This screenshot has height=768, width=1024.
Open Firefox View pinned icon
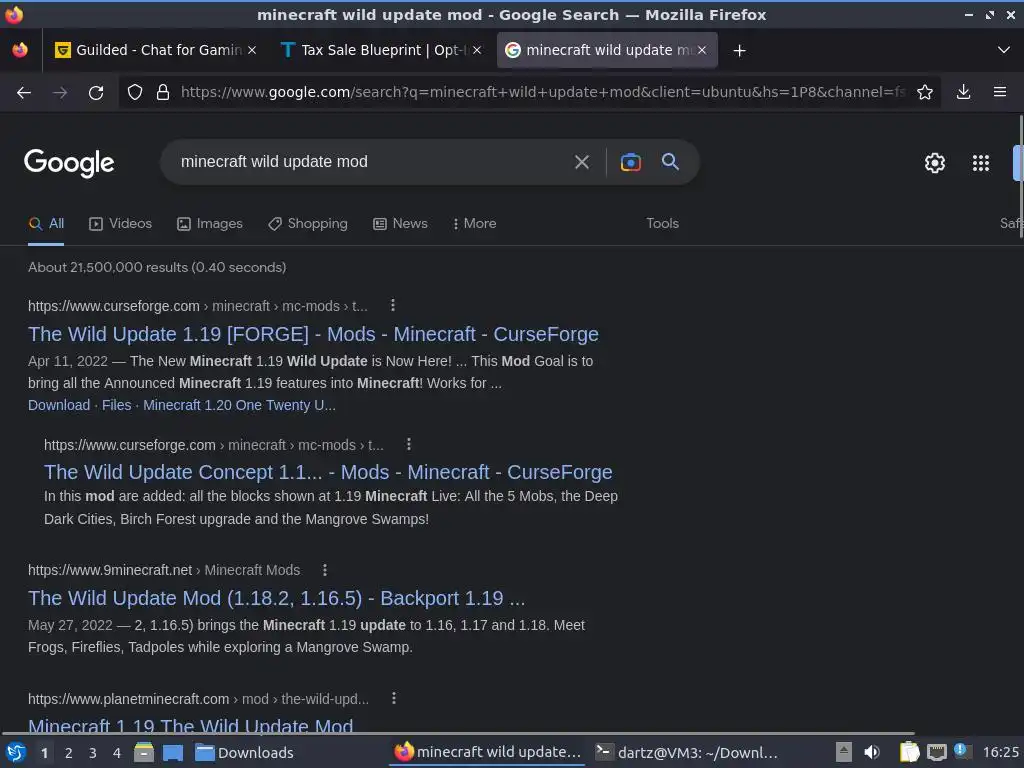pyautogui.click(x=20, y=50)
